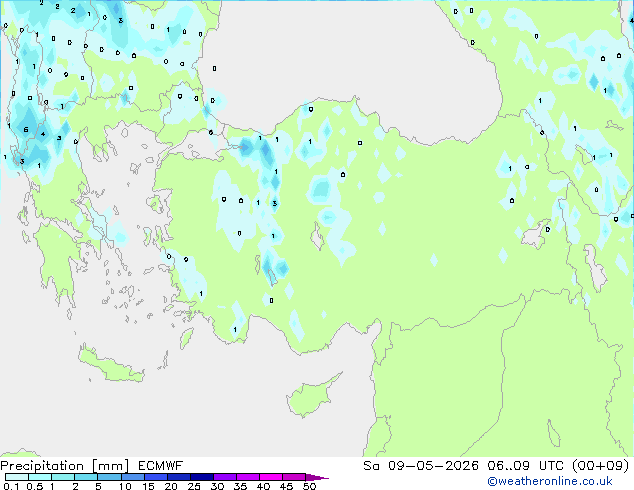The height and width of the screenshot is (490, 634).
Task: Click the 25–30 mm dark blue legend swatch
Action: click(x=202, y=477)
